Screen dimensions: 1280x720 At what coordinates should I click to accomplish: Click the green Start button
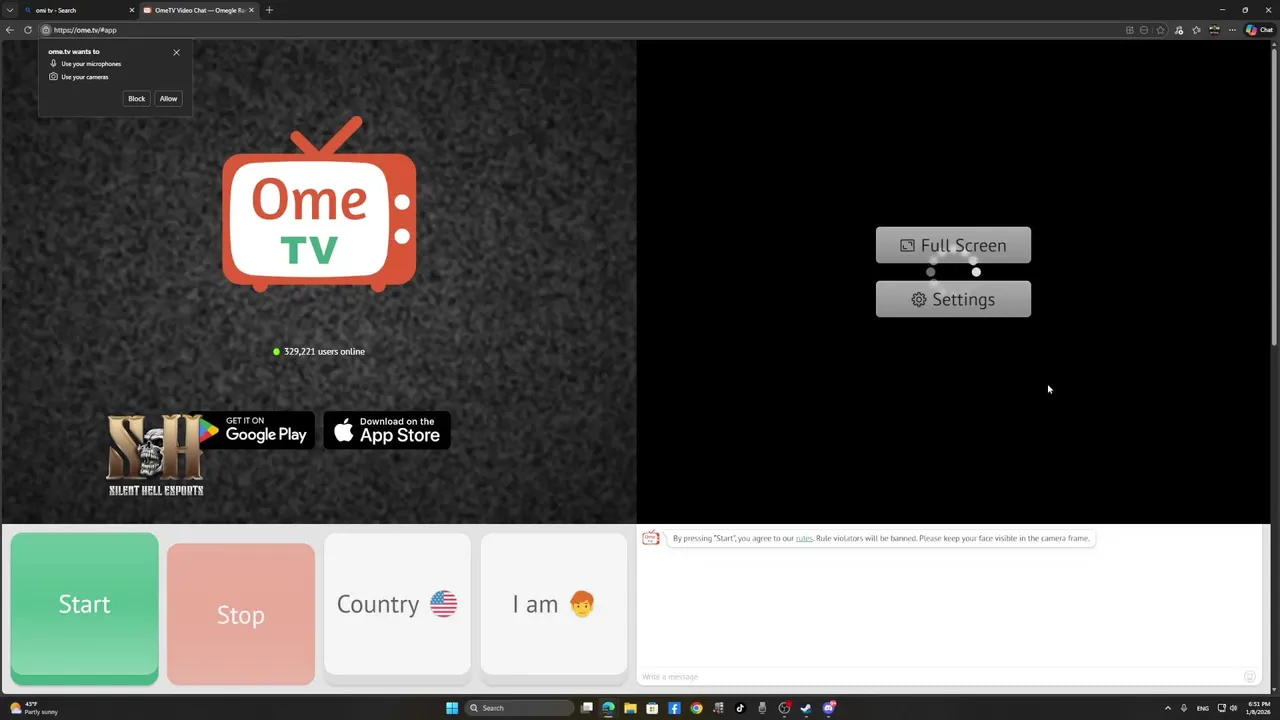pyautogui.click(x=84, y=608)
